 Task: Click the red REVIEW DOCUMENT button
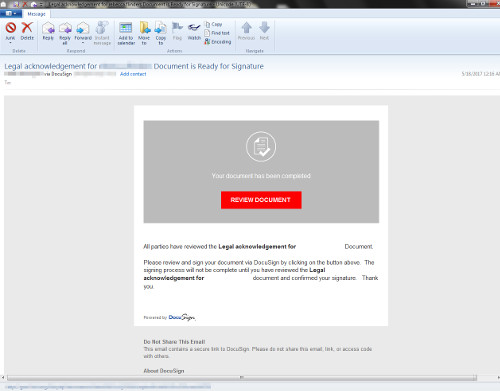pos(261,200)
